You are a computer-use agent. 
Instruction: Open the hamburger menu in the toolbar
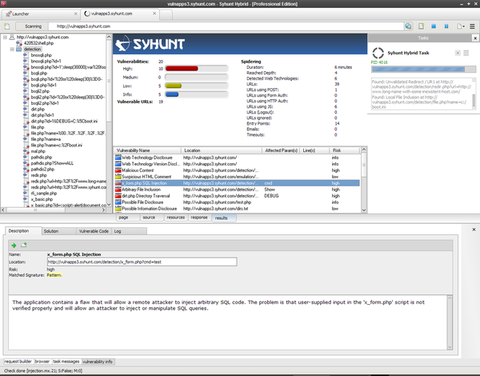click(472, 26)
